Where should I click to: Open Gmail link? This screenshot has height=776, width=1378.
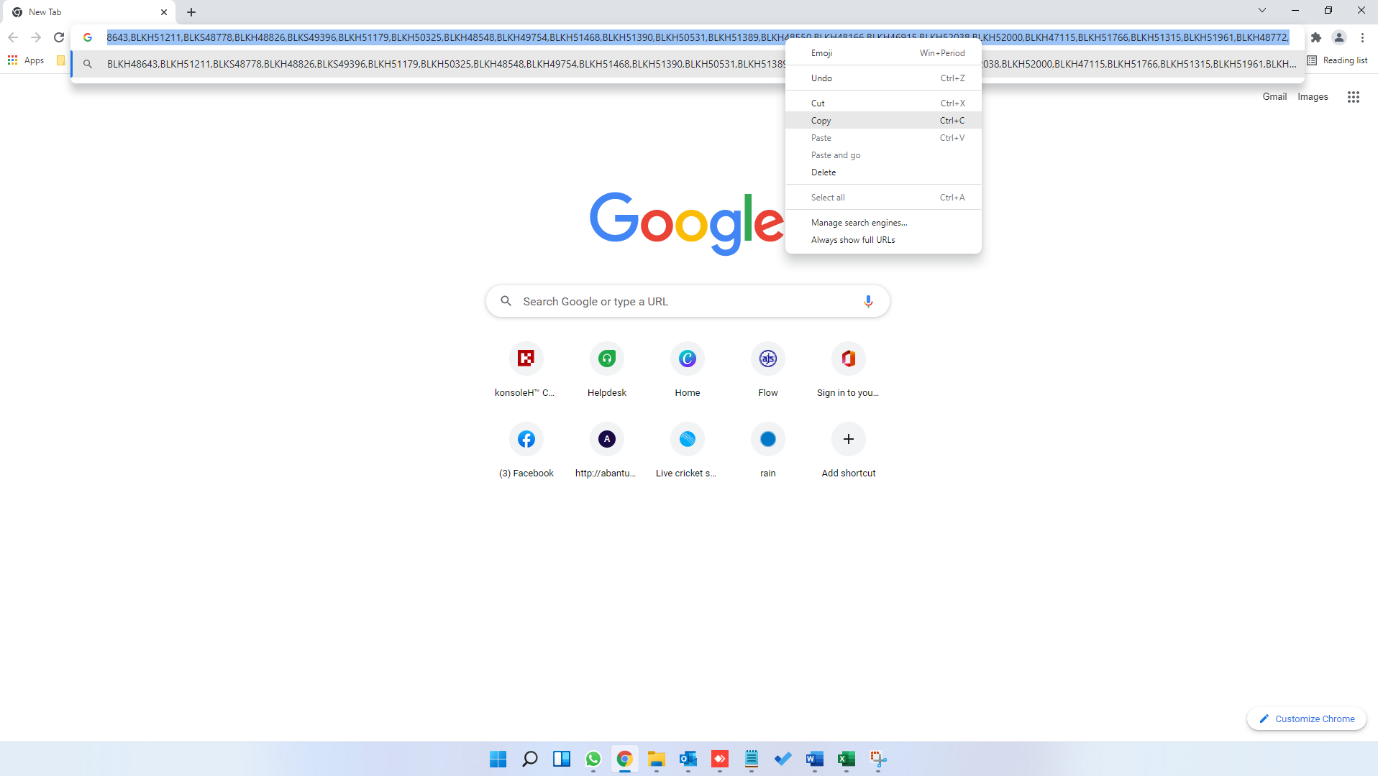1275,97
